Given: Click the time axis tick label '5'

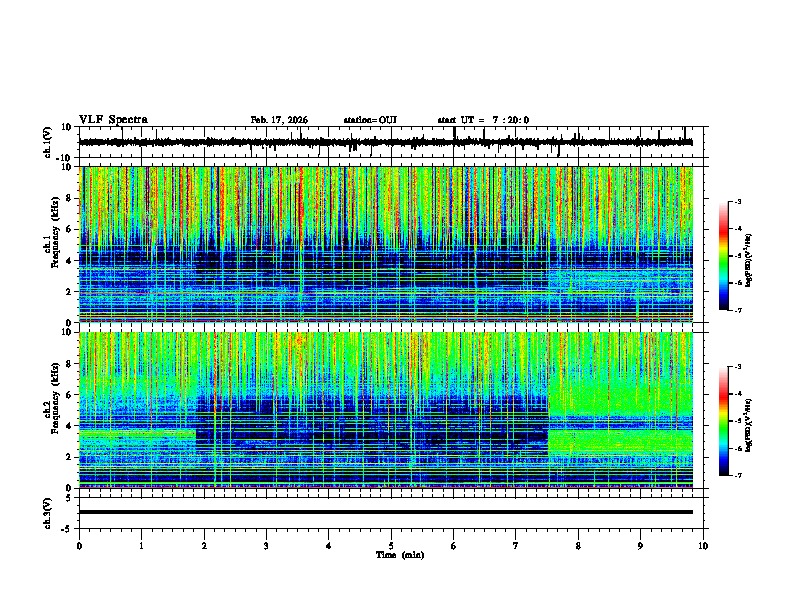Looking at the screenshot, I should pos(391,545).
